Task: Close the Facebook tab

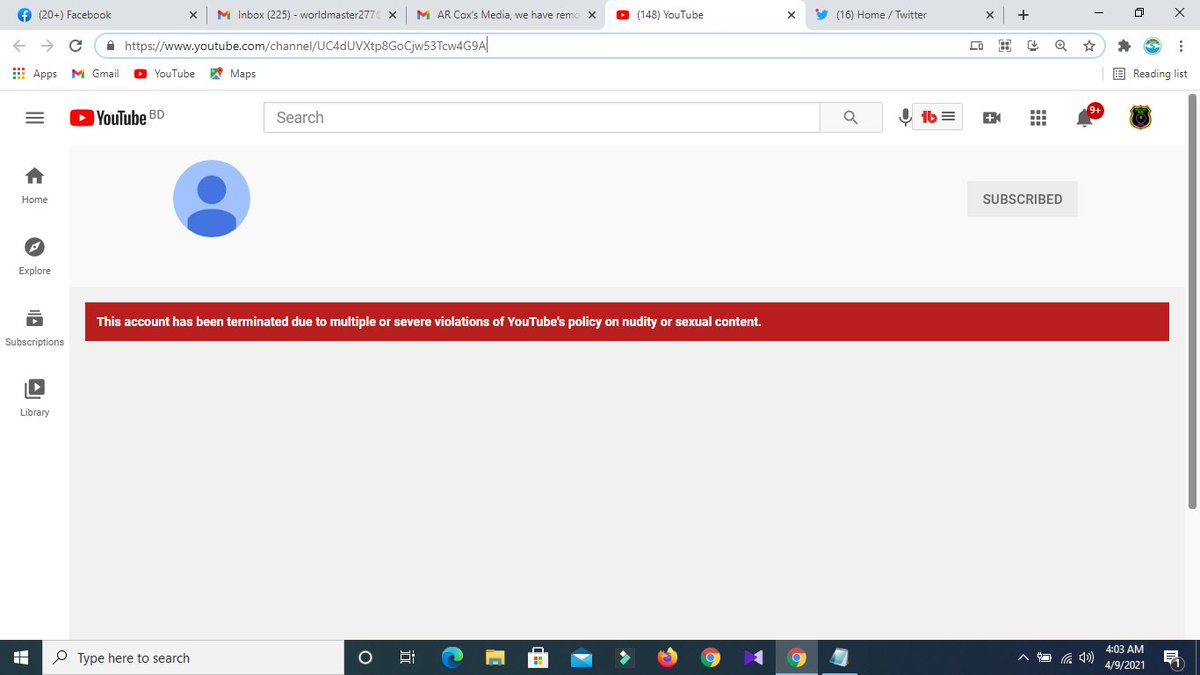Action: pyautogui.click(x=193, y=15)
